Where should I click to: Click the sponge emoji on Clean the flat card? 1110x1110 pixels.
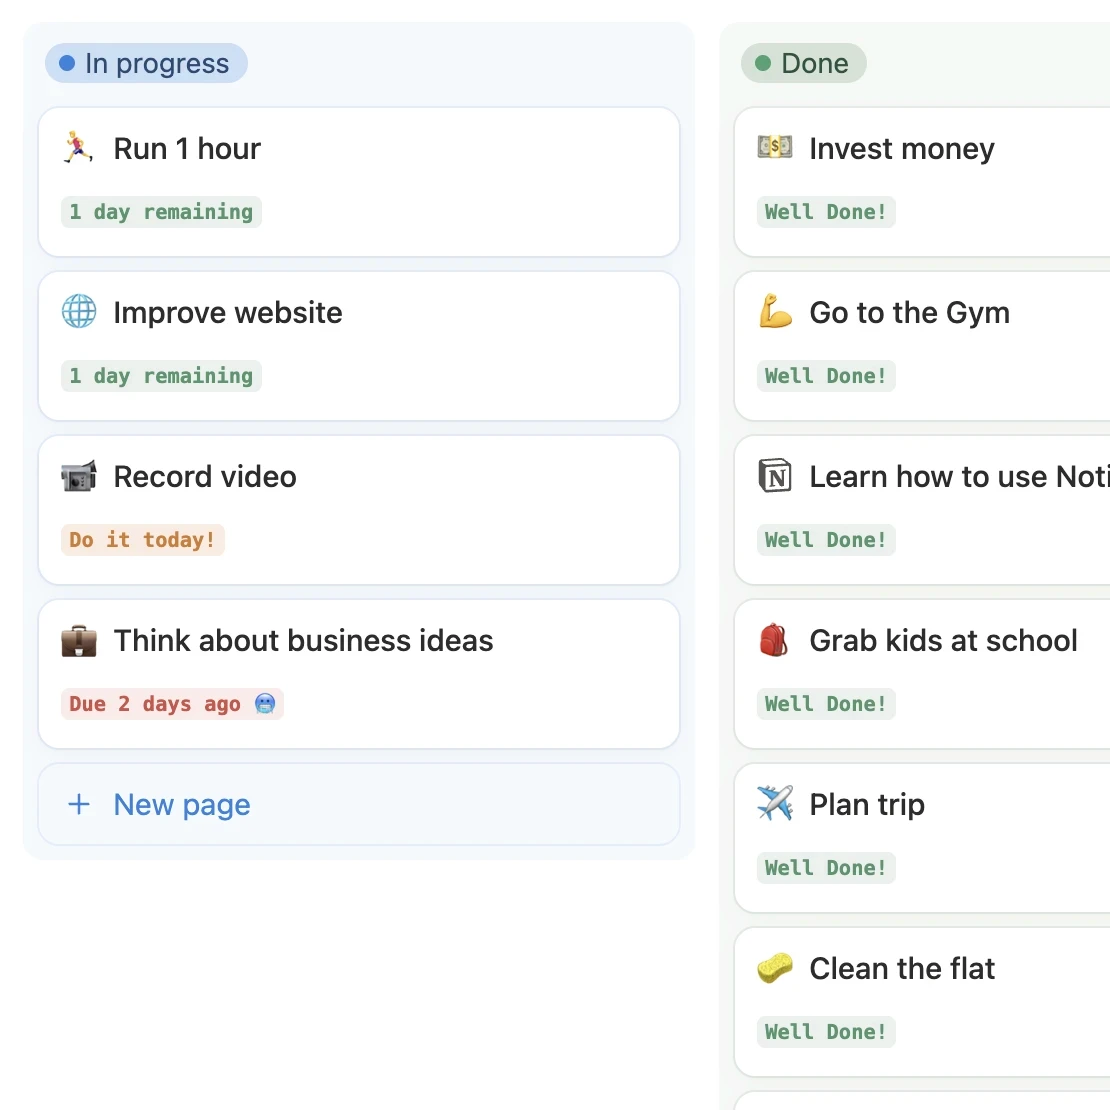pyautogui.click(x=774, y=968)
